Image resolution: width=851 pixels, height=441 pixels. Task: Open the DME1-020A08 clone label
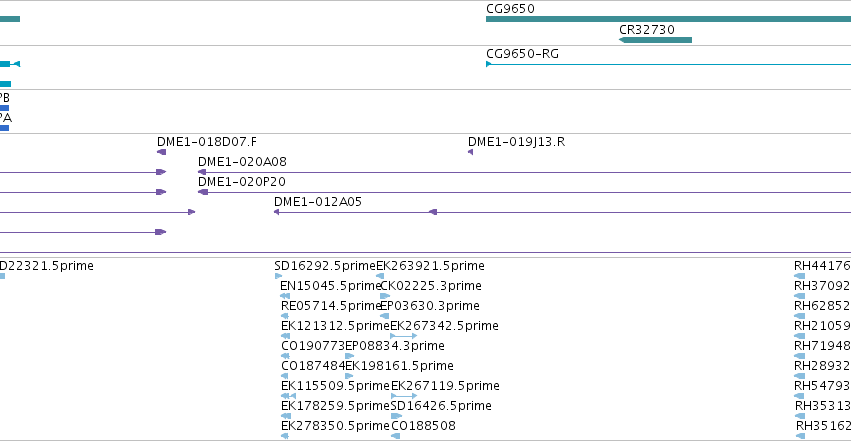pyautogui.click(x=242, y=162)
